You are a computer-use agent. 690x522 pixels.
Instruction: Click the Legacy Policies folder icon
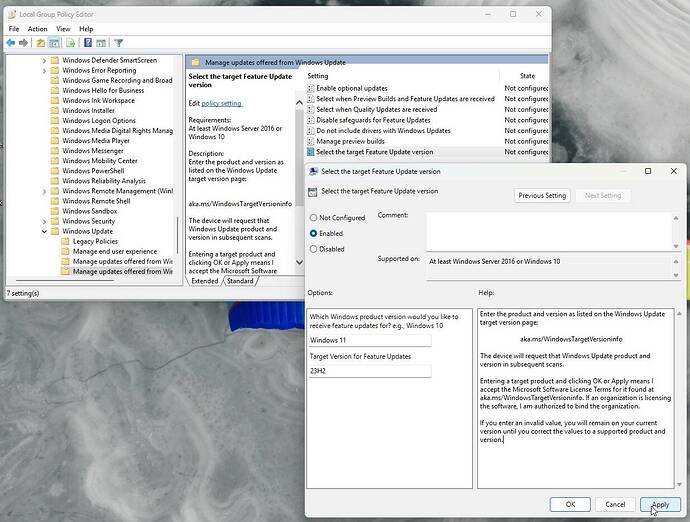coord(65,241)
